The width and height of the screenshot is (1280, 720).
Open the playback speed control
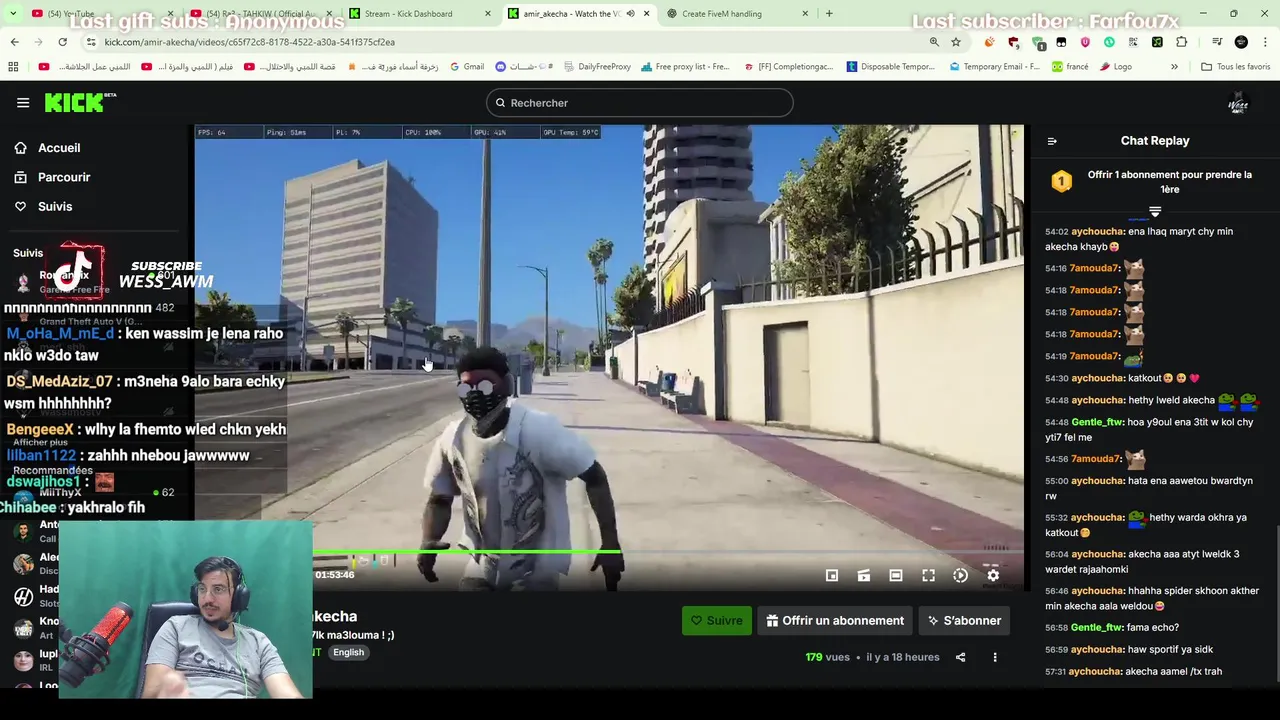[x=960, y=575]
